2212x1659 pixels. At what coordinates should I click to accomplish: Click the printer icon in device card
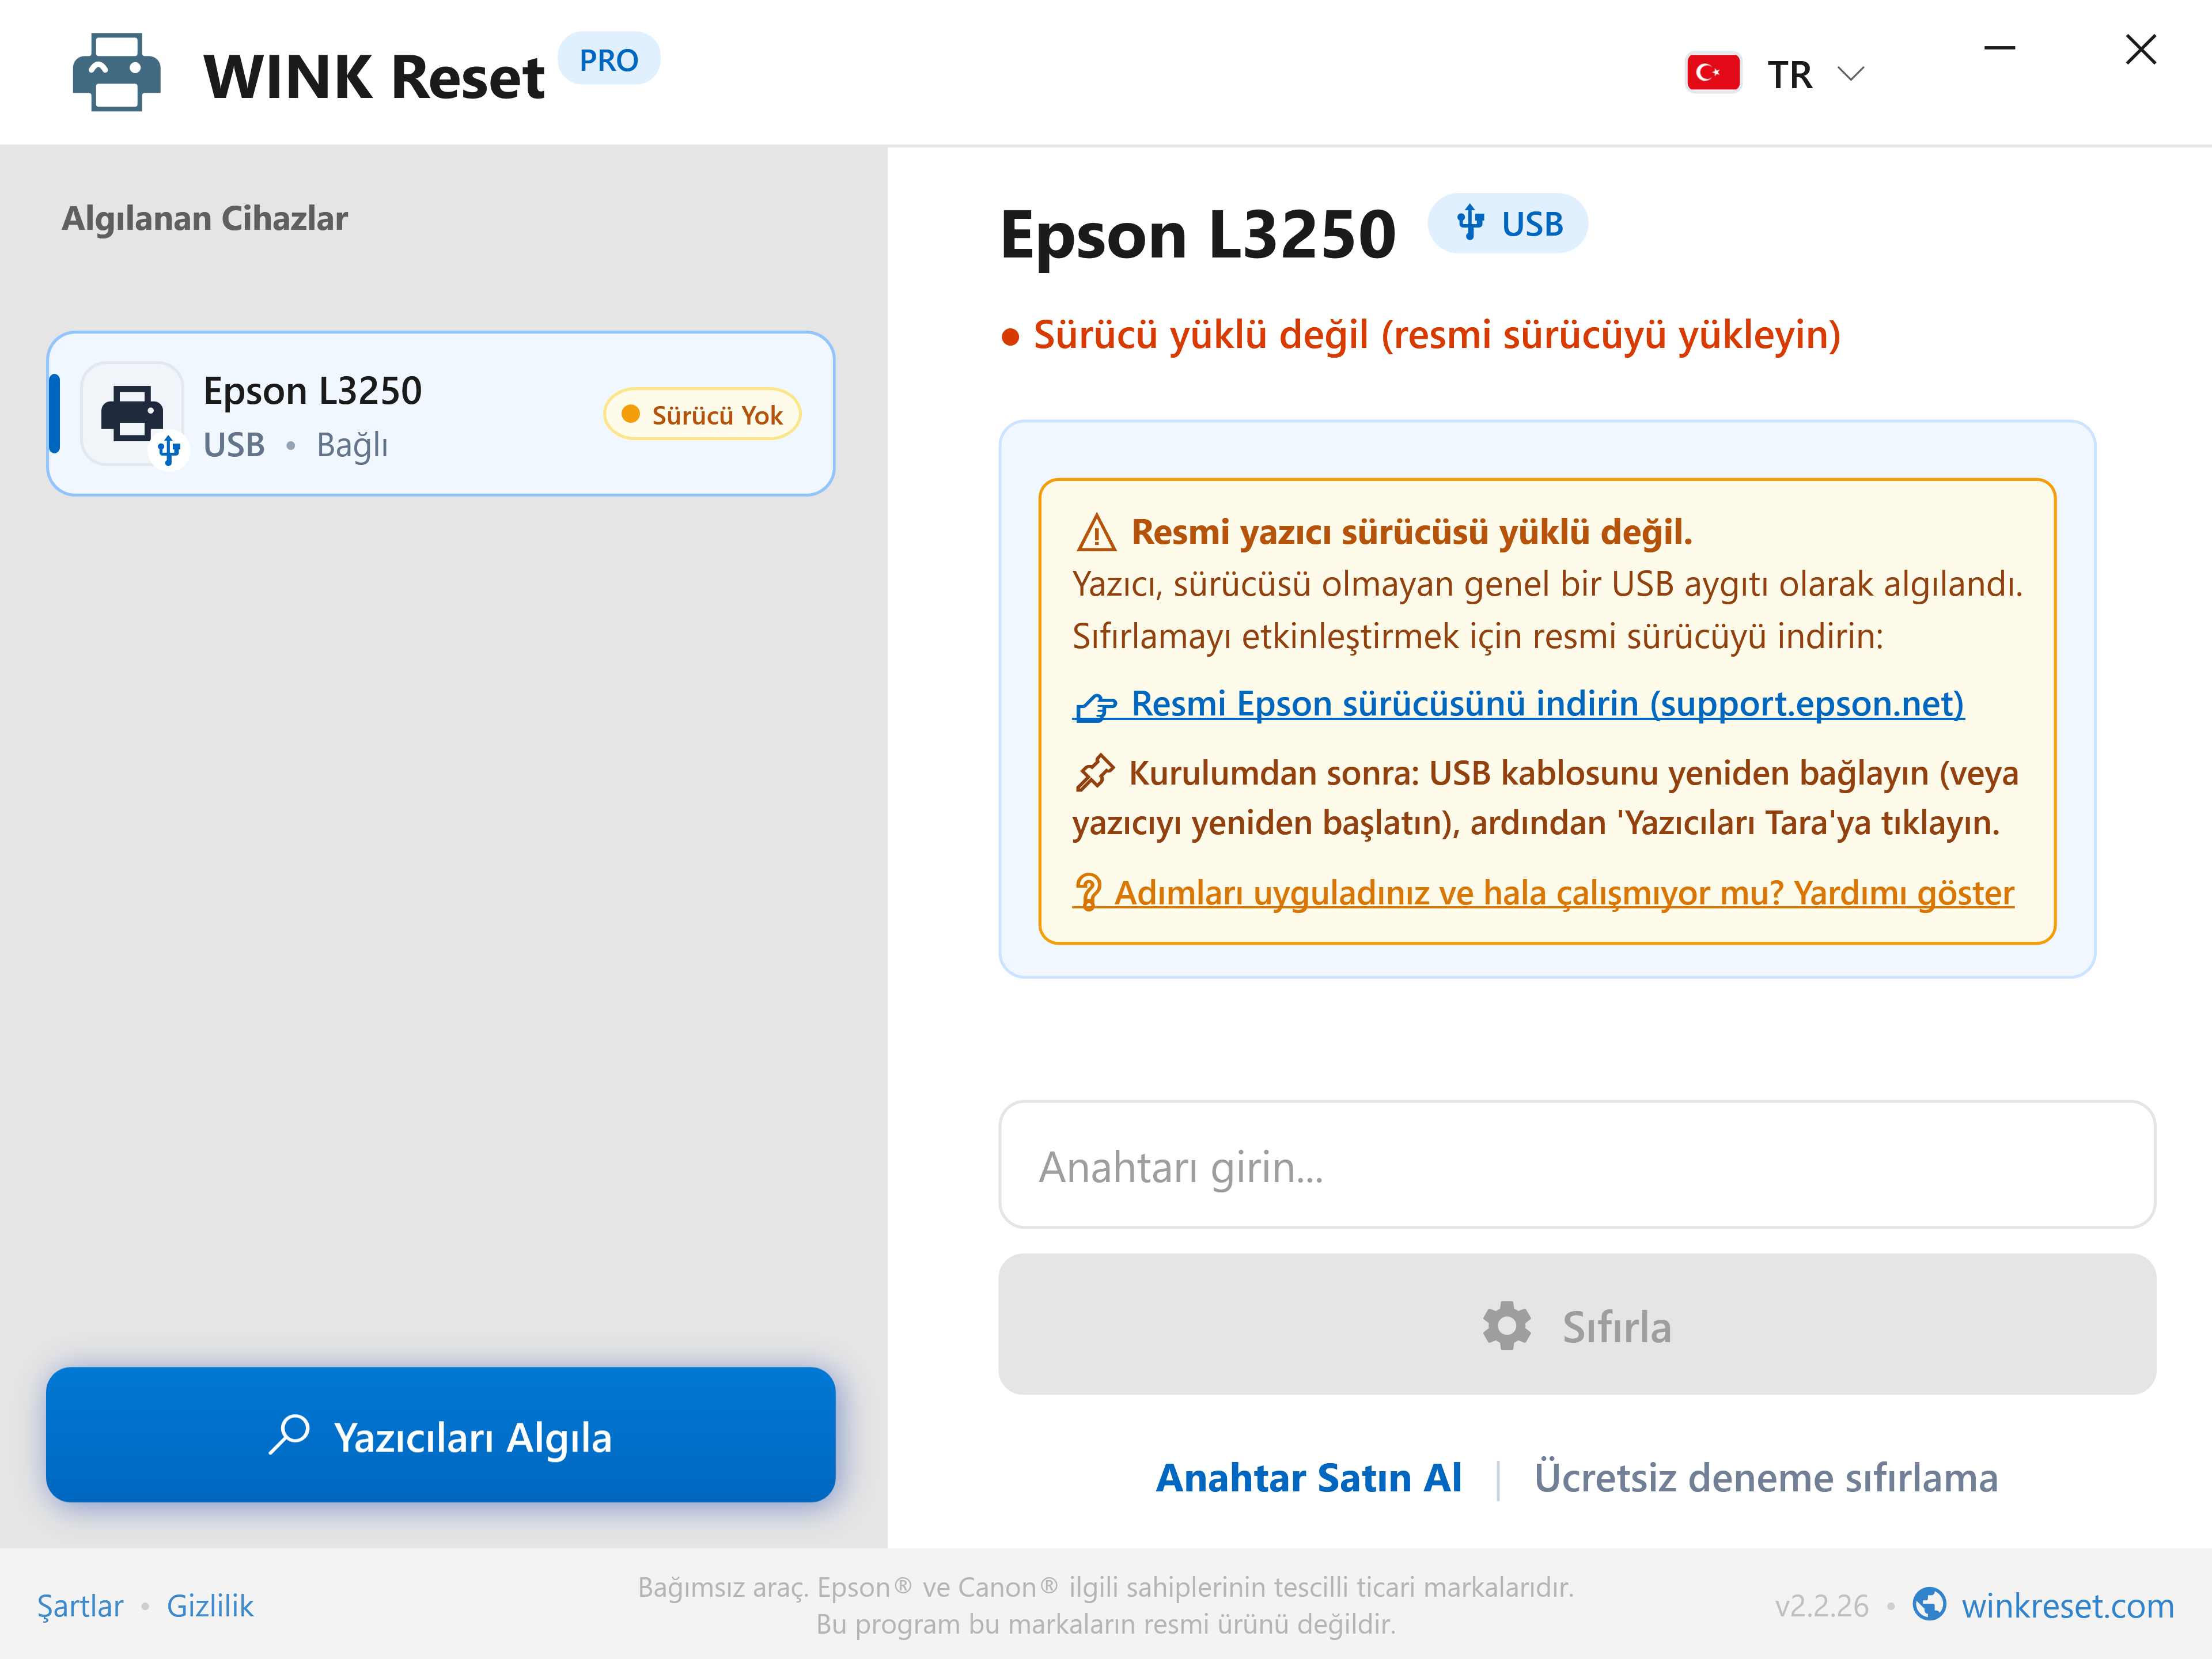click(132, 413)
